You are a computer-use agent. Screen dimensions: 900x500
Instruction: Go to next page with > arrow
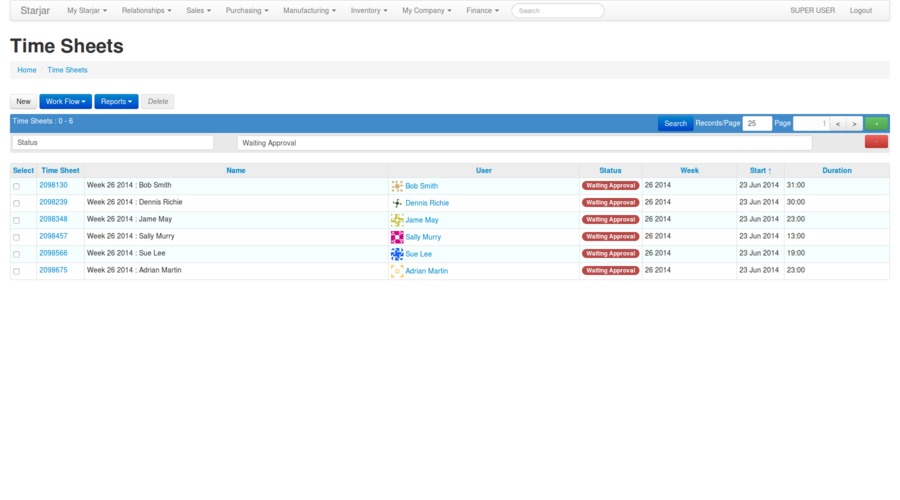coord(854,124)
